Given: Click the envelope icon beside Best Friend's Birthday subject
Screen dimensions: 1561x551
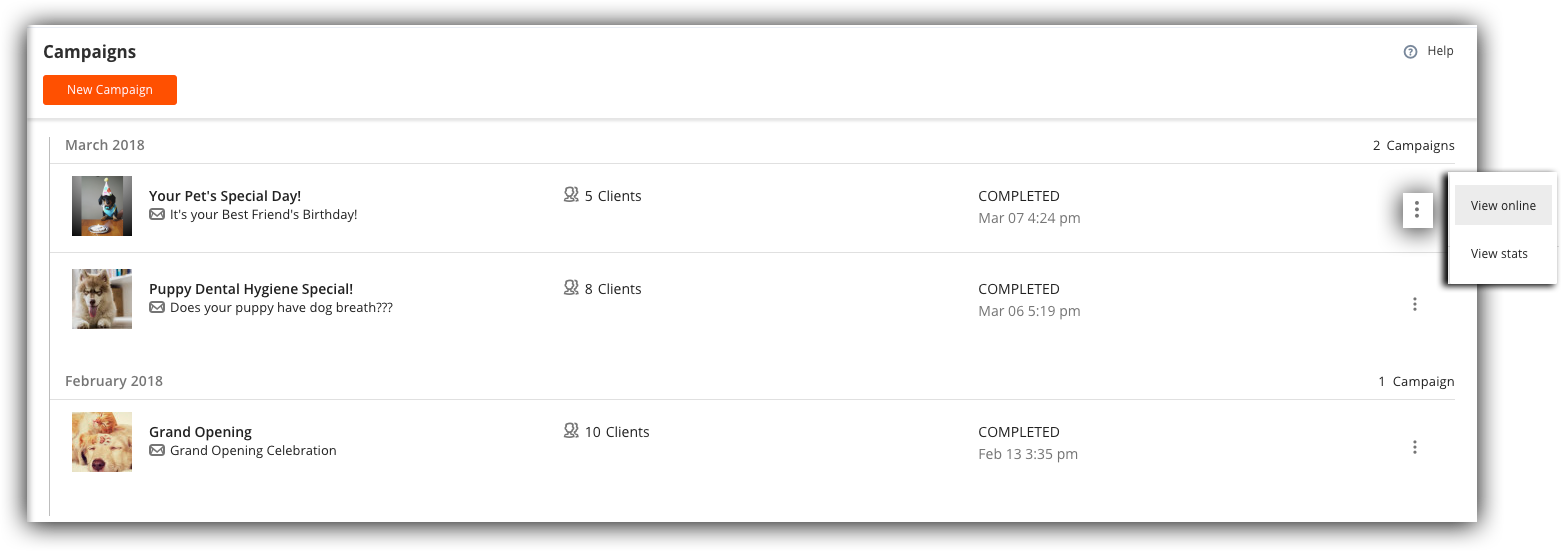Looking at the screenshot, I should [157, 214].
